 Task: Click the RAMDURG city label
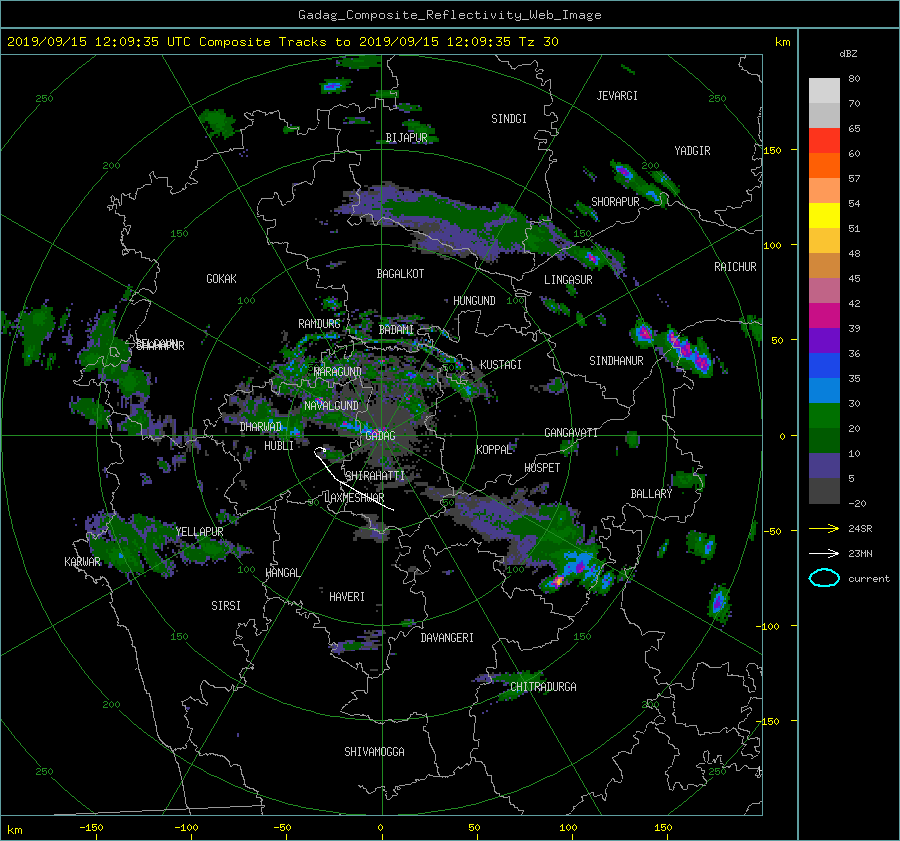coord(319,324)
